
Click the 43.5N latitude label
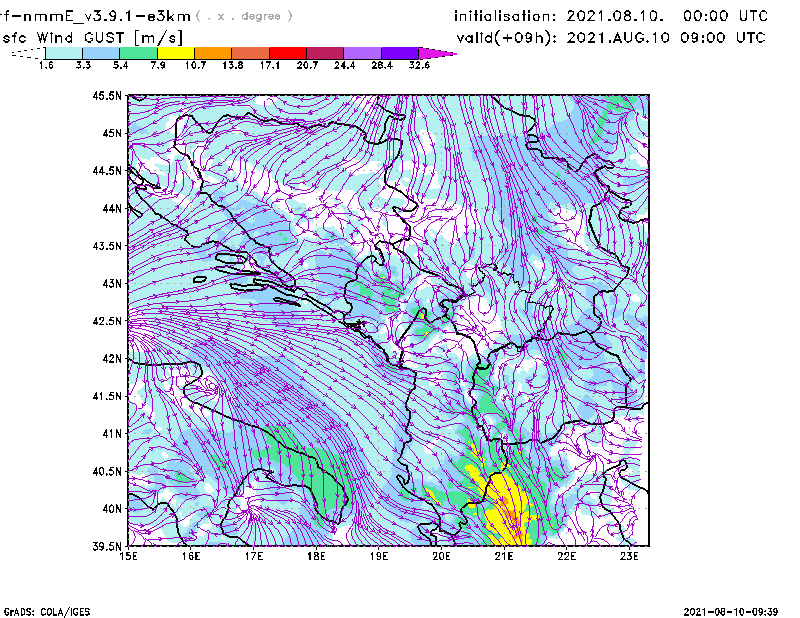coord(107,246)
